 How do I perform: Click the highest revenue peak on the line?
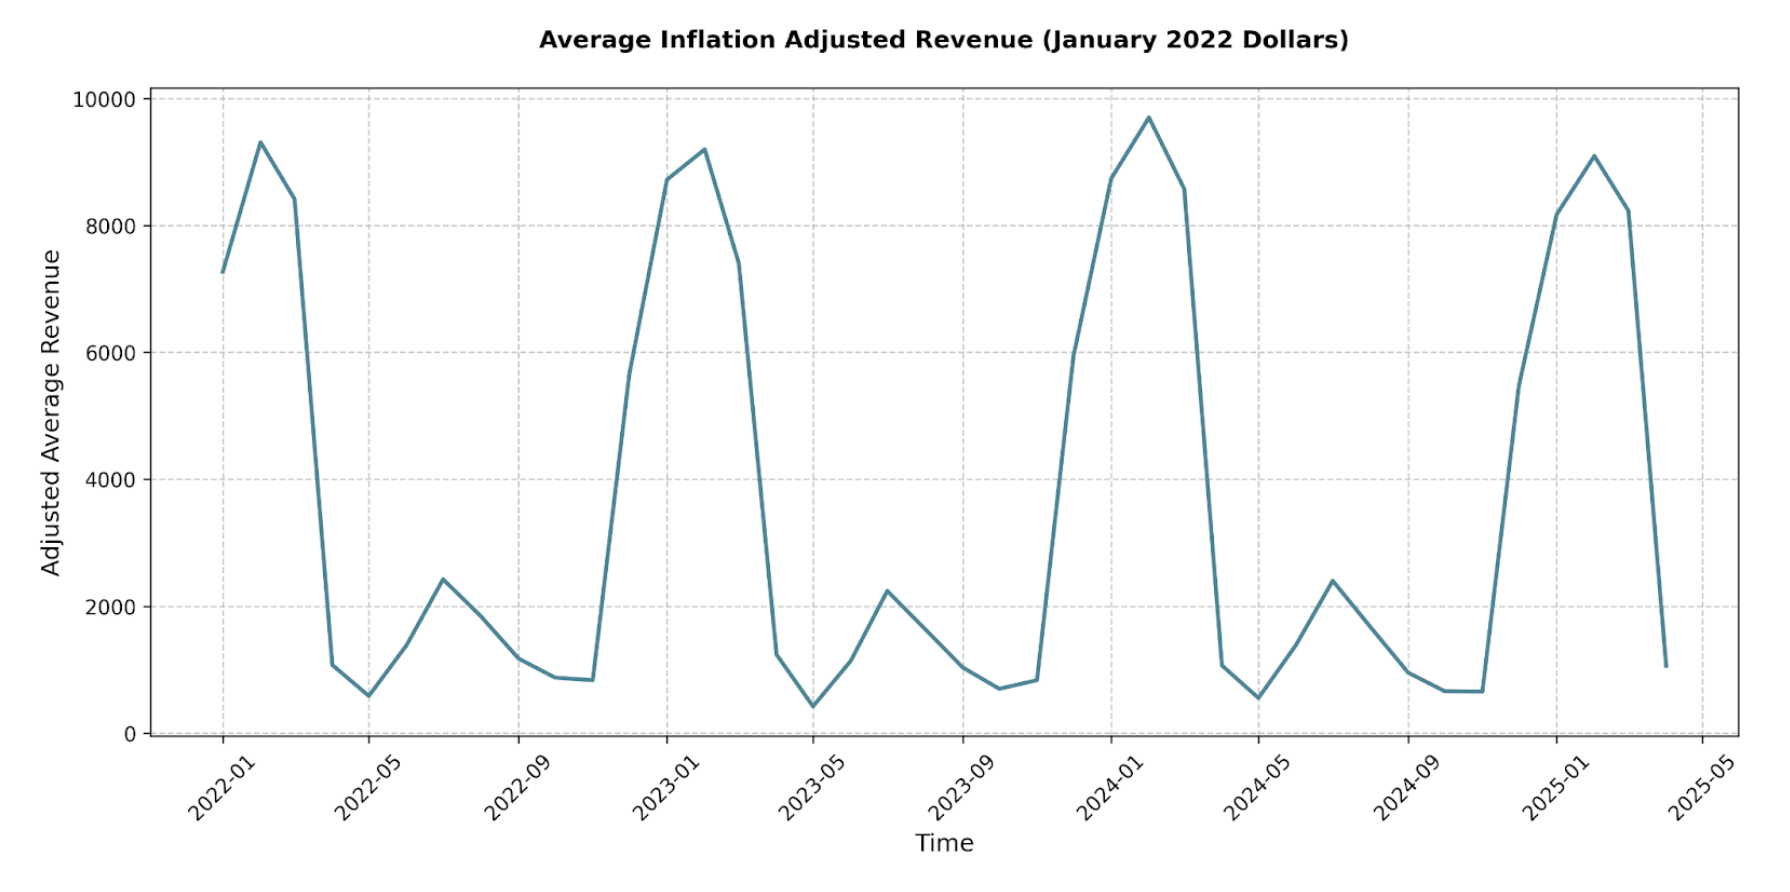pyautogui.click(x=1148, y=118)
